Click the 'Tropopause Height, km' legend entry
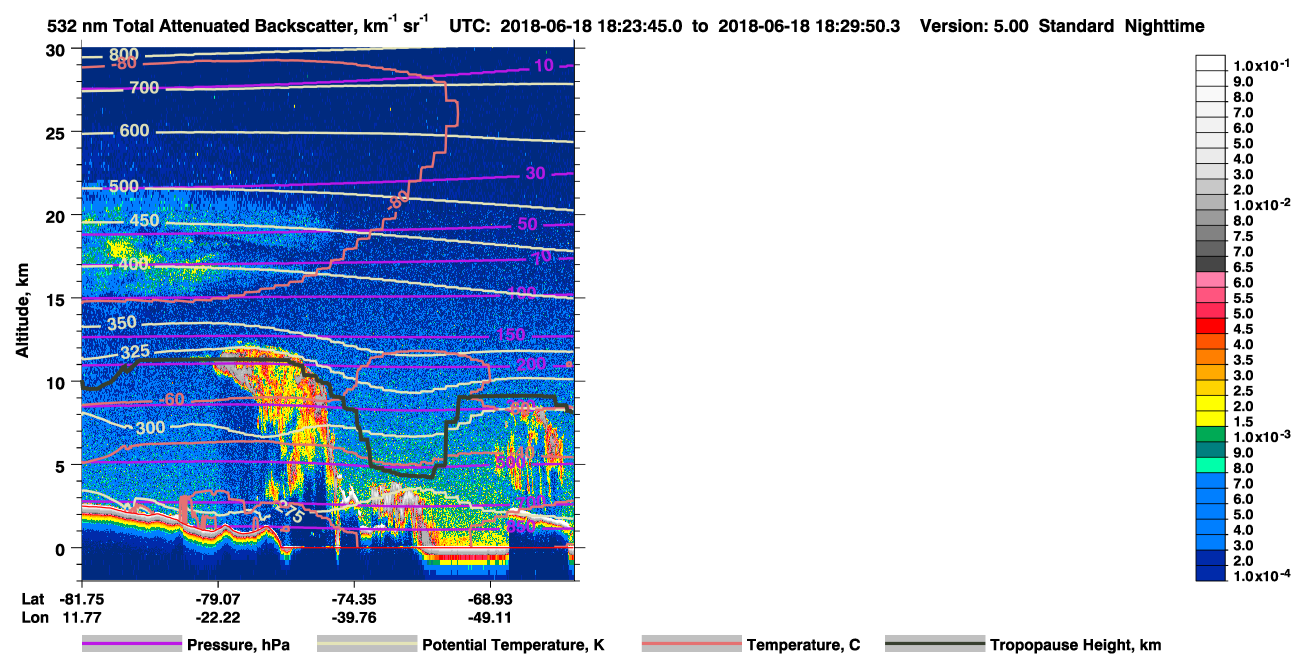Image resolution: width=1300 pixels, height=667 pixels. pos(1075,645)
